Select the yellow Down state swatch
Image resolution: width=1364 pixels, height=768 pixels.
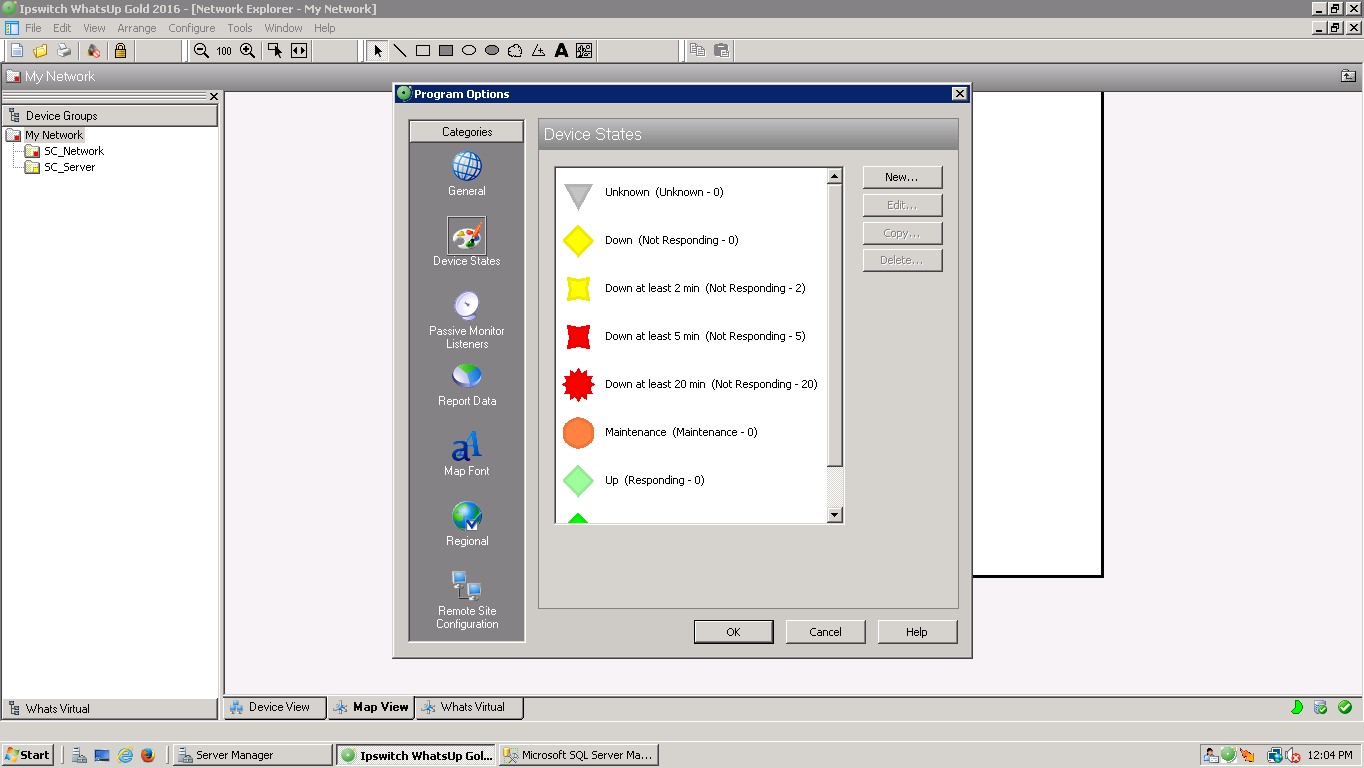coord(578,240)
